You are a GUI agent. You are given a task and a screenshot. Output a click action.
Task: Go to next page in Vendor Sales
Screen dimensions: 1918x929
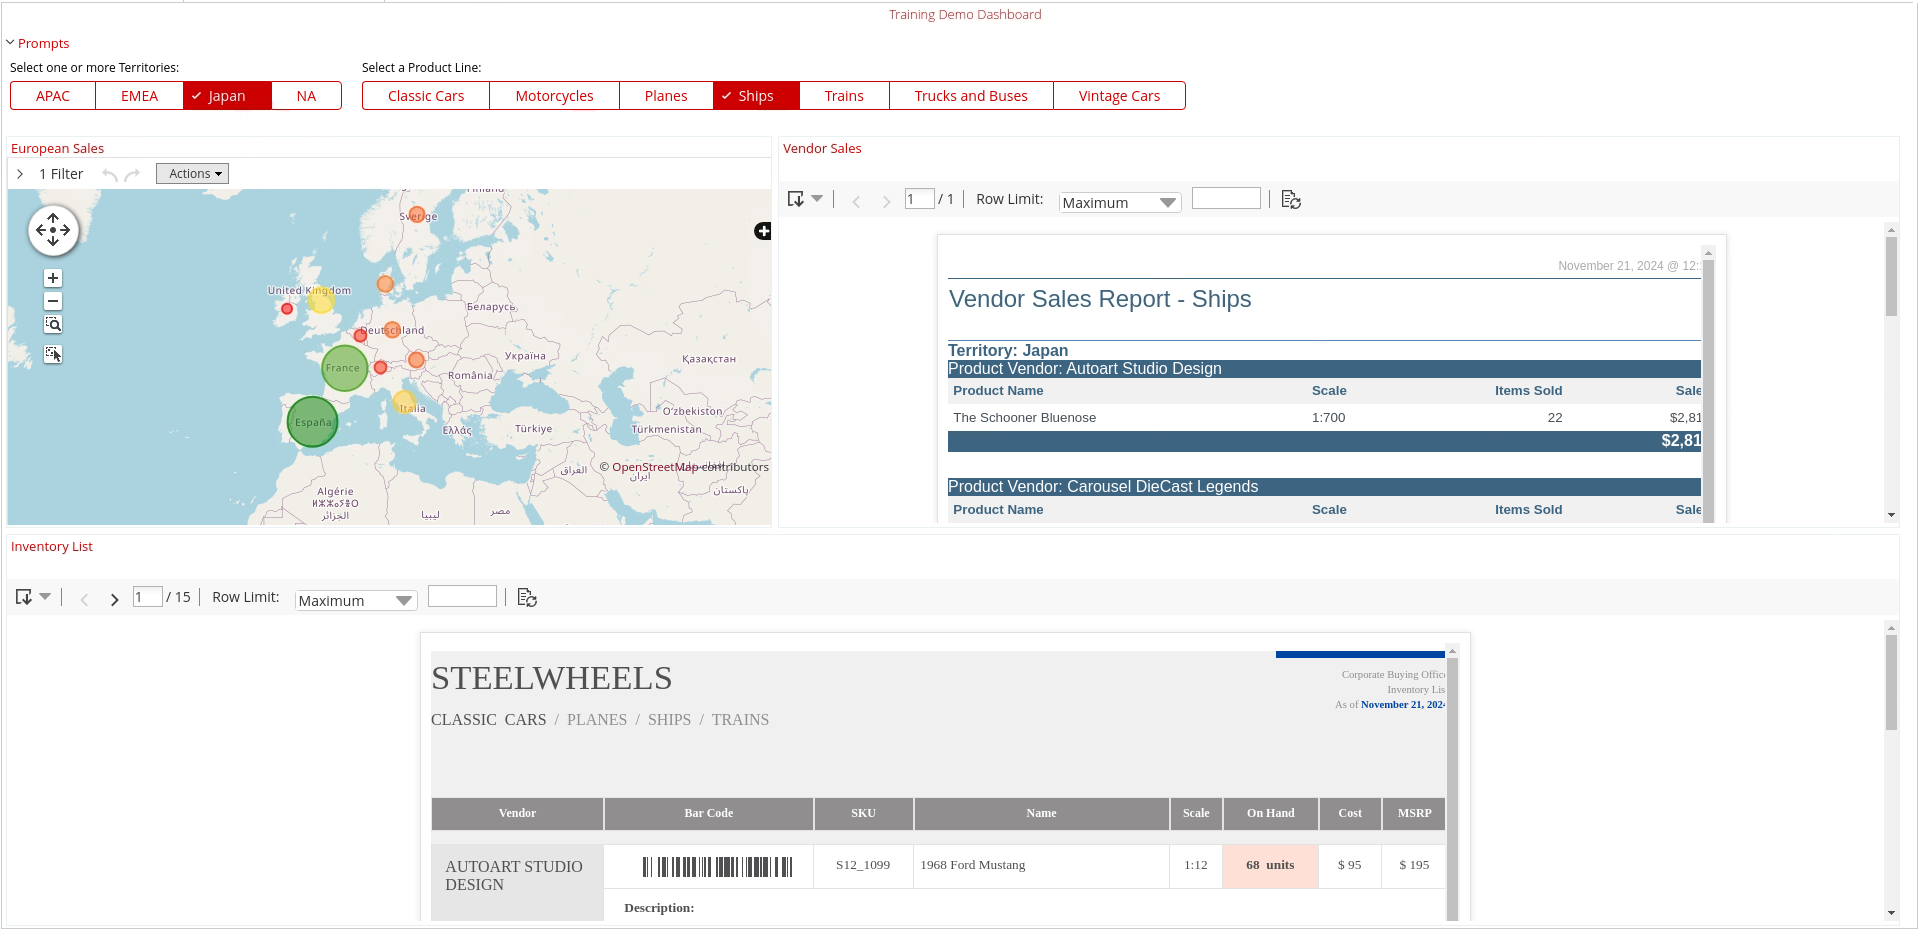pos(886,201)
